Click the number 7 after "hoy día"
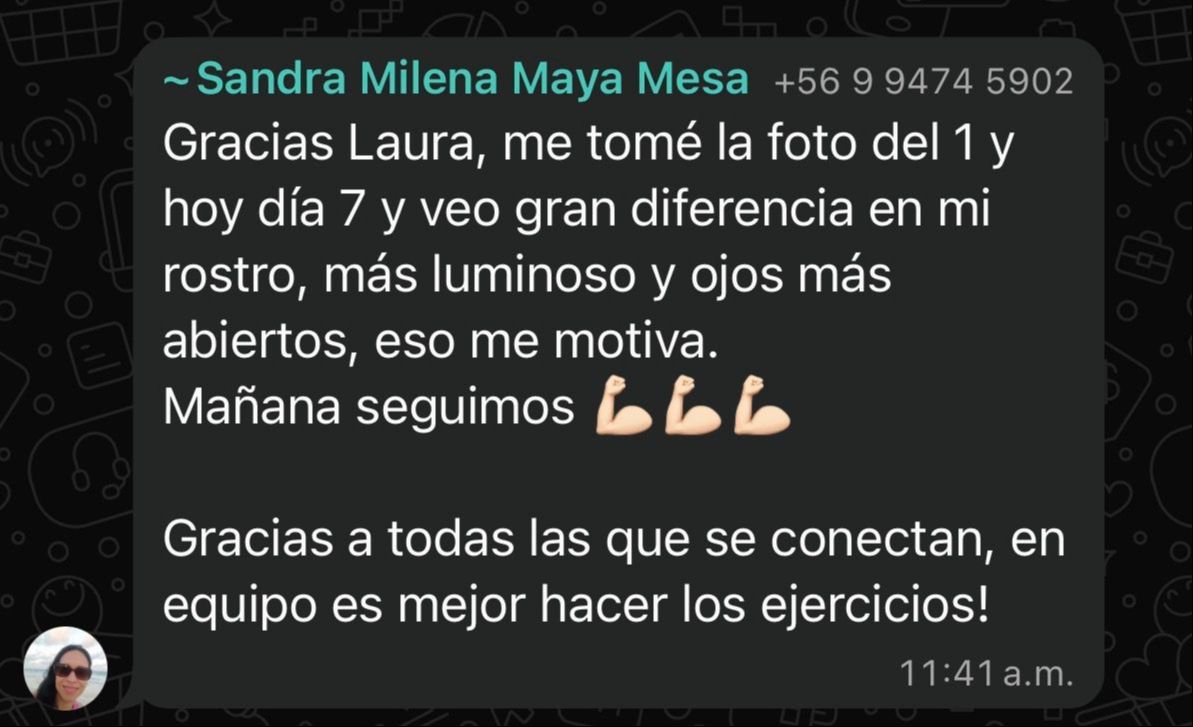 352,209
